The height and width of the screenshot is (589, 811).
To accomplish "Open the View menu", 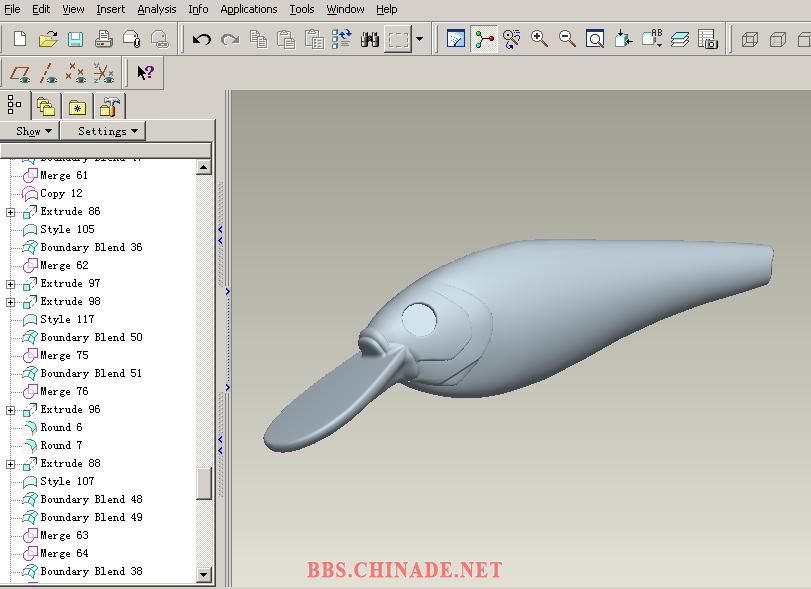I will [x=73, y=9].
